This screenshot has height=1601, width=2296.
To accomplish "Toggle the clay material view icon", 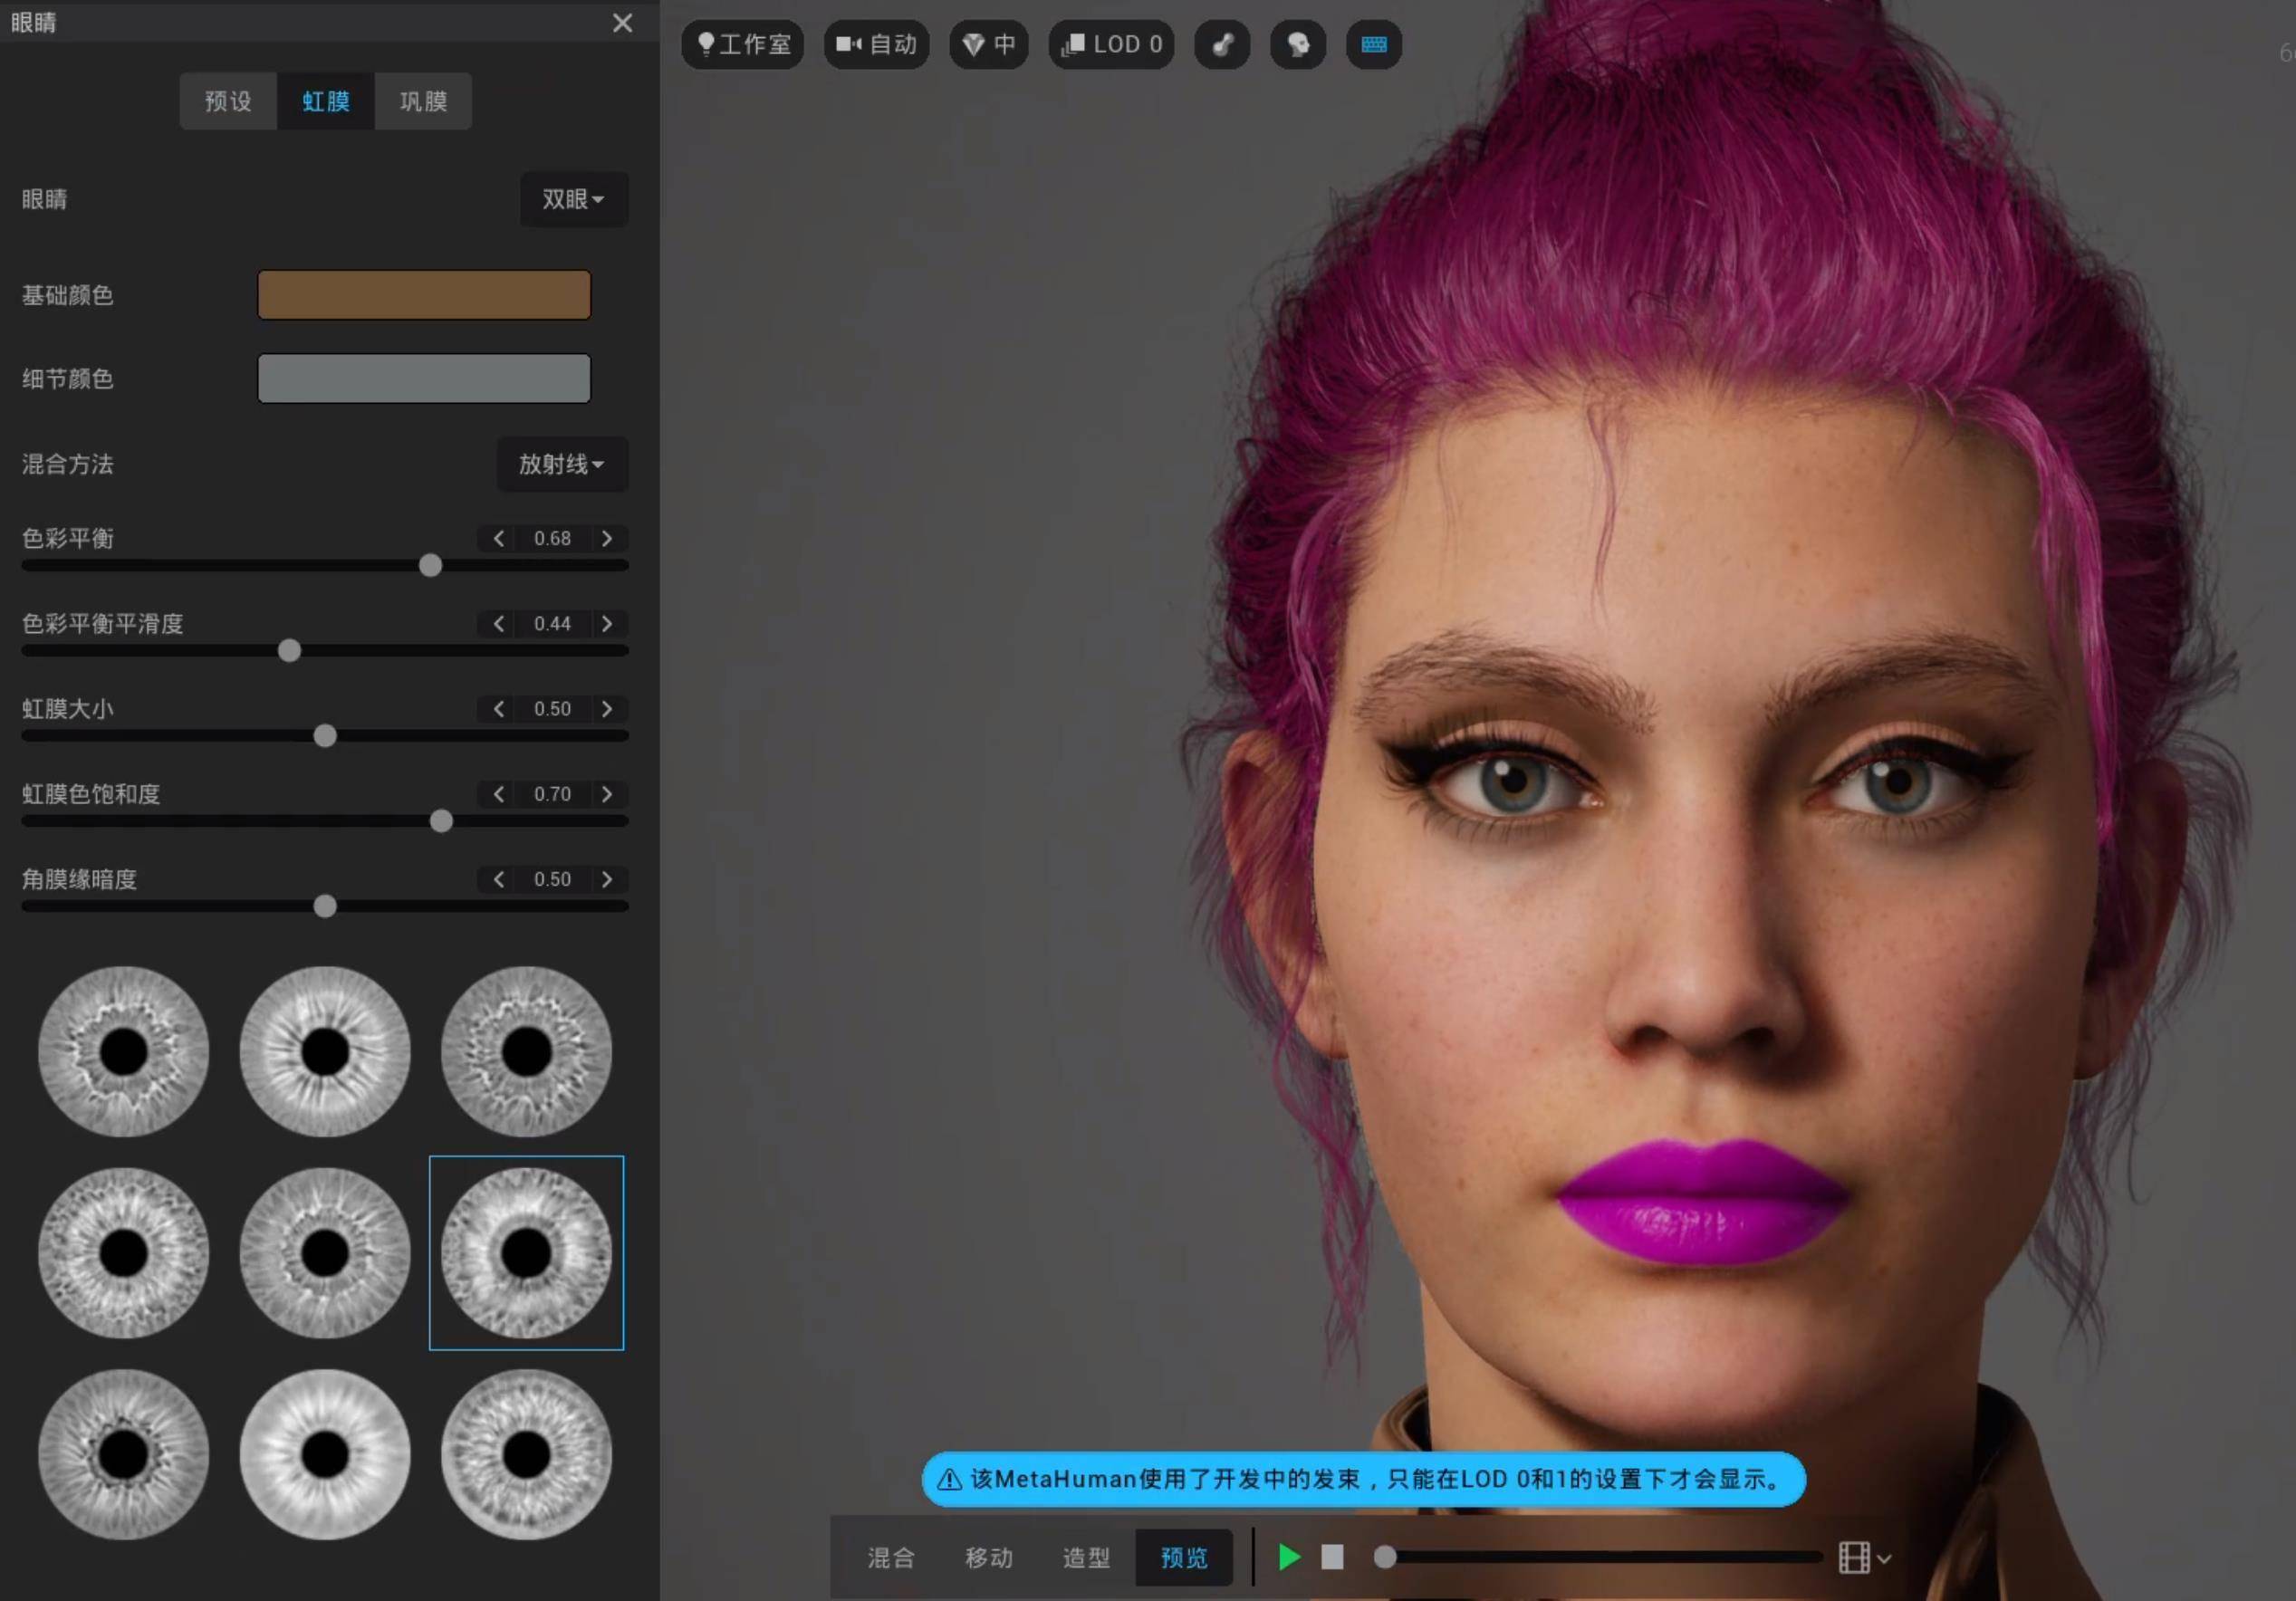I will point(1222,44).
